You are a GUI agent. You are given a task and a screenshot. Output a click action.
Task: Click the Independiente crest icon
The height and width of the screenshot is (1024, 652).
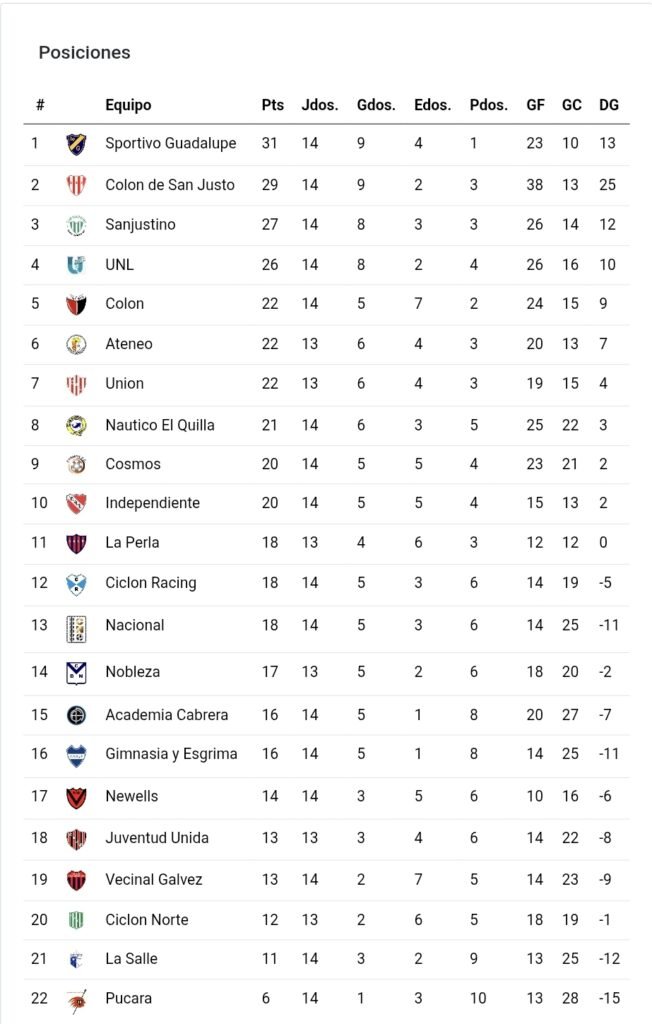tap(76, 503)
